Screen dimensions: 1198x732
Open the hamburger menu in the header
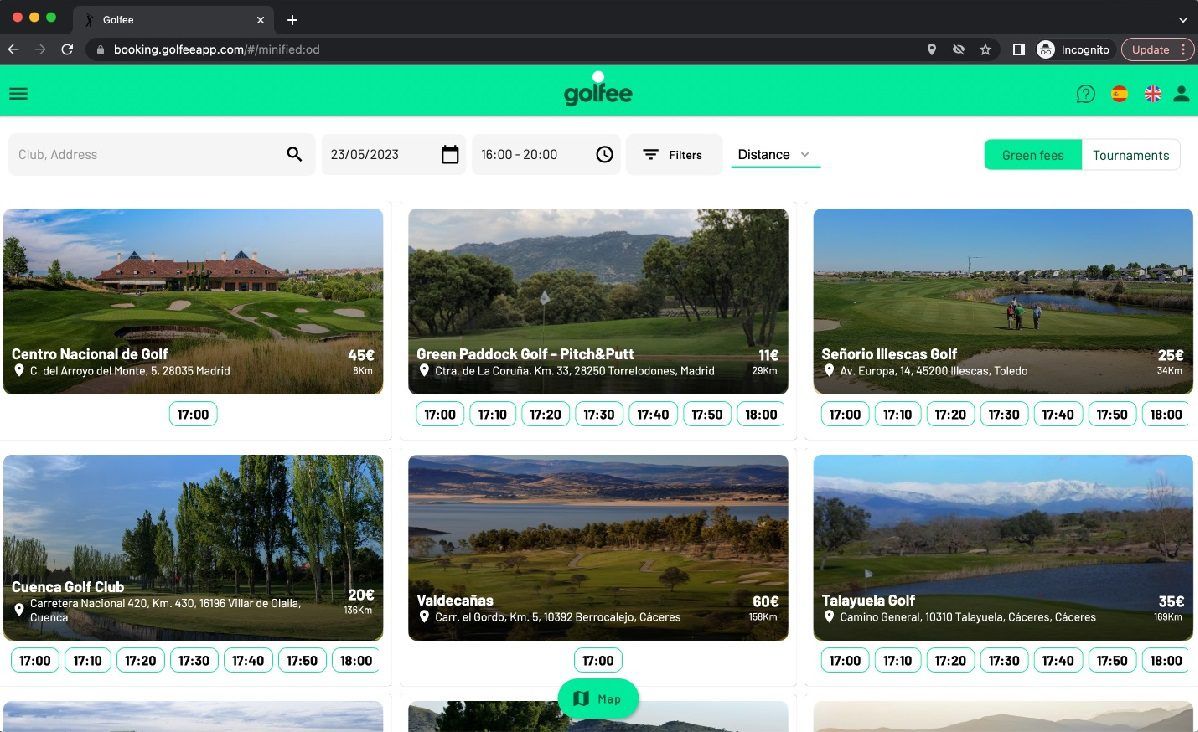(x=18, y=94)
